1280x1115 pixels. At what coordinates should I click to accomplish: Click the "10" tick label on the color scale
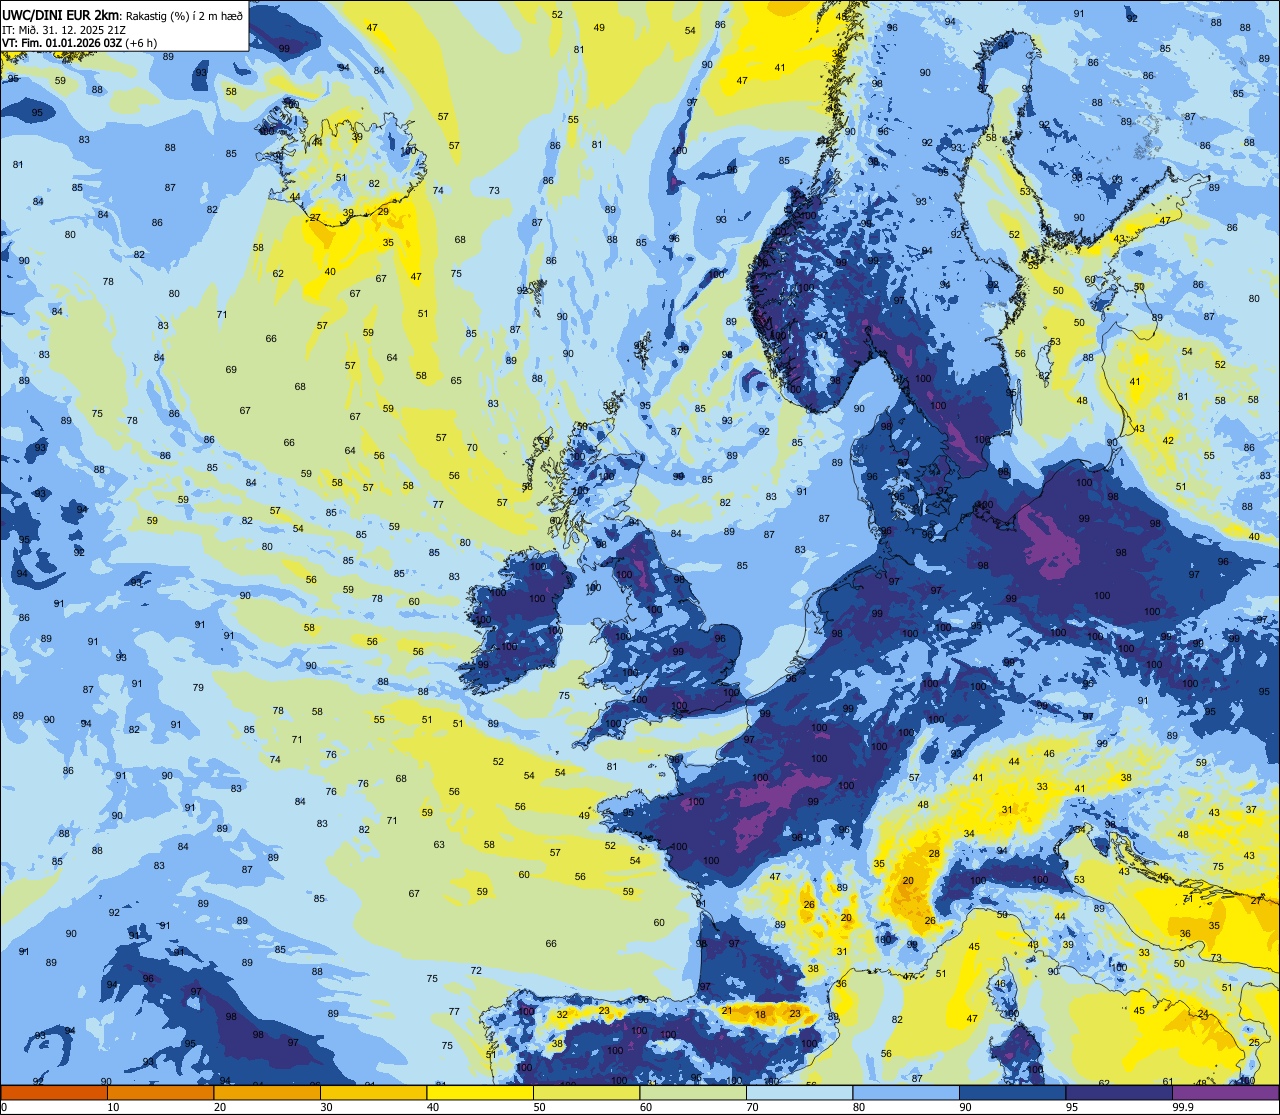click(x=113, y=1107)
